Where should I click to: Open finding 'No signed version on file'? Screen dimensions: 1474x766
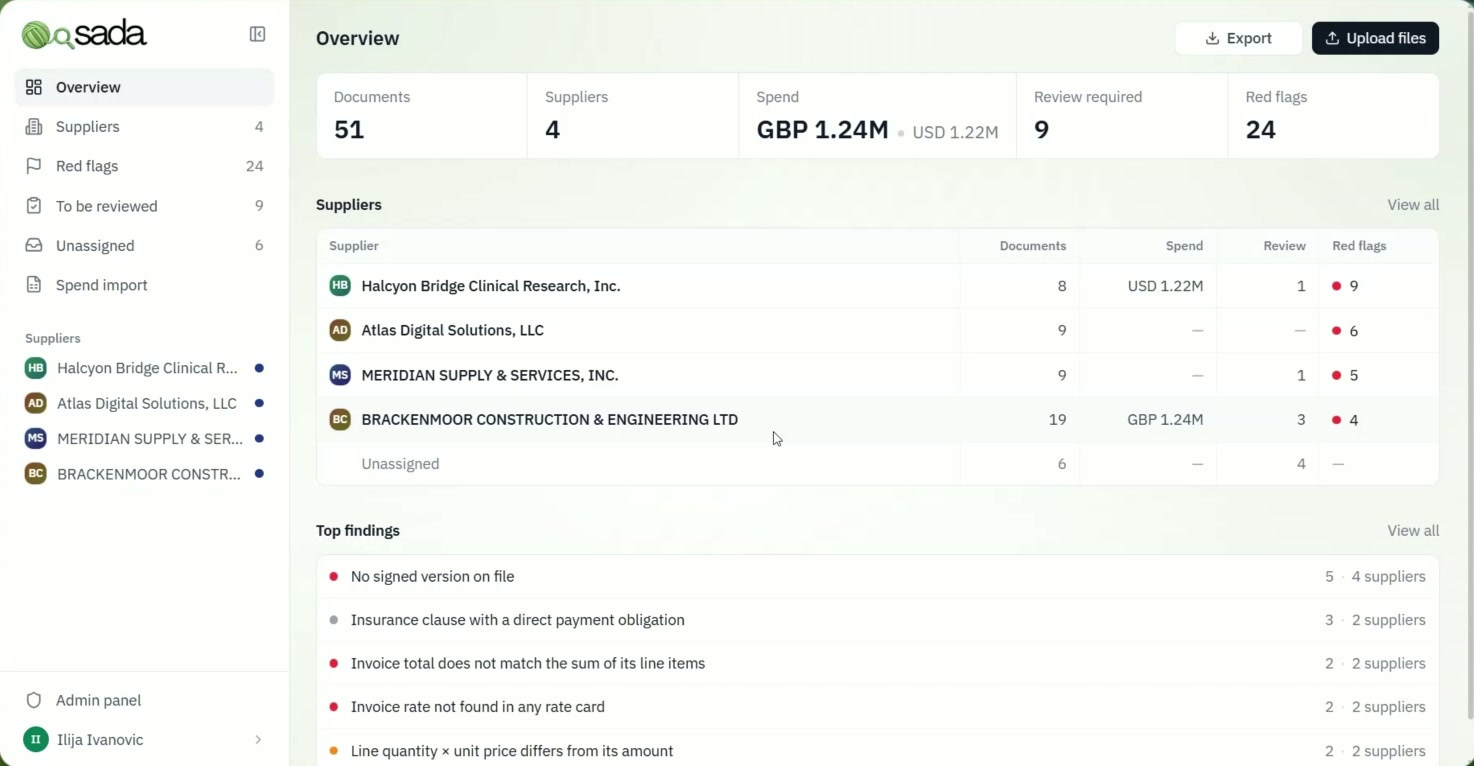878,577
